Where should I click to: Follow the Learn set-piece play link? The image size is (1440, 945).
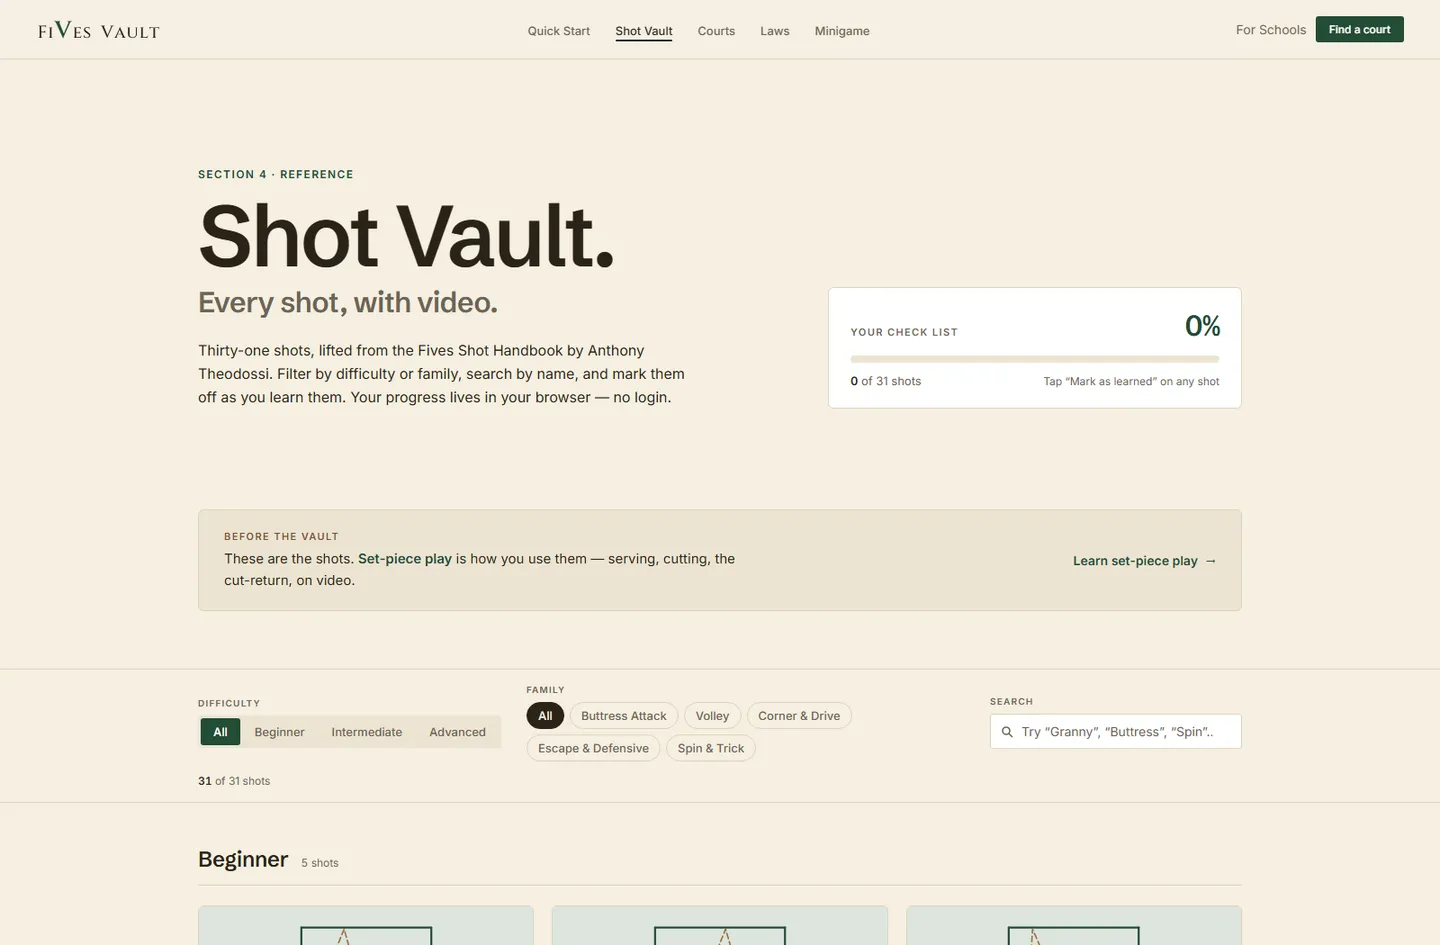pos(1144,561)
